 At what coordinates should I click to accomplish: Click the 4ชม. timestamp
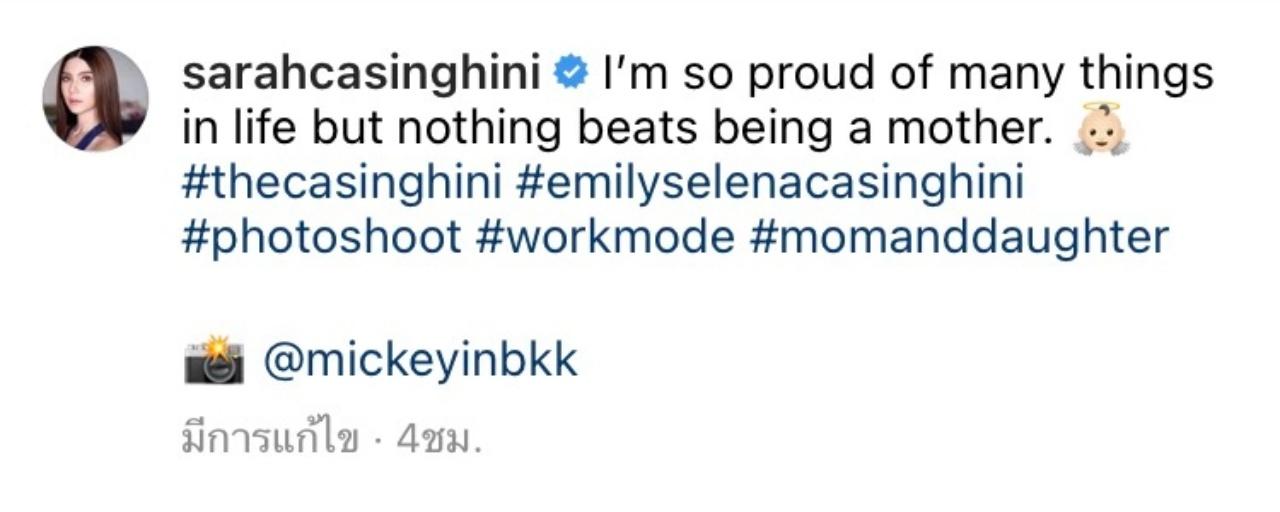[439, 440]
